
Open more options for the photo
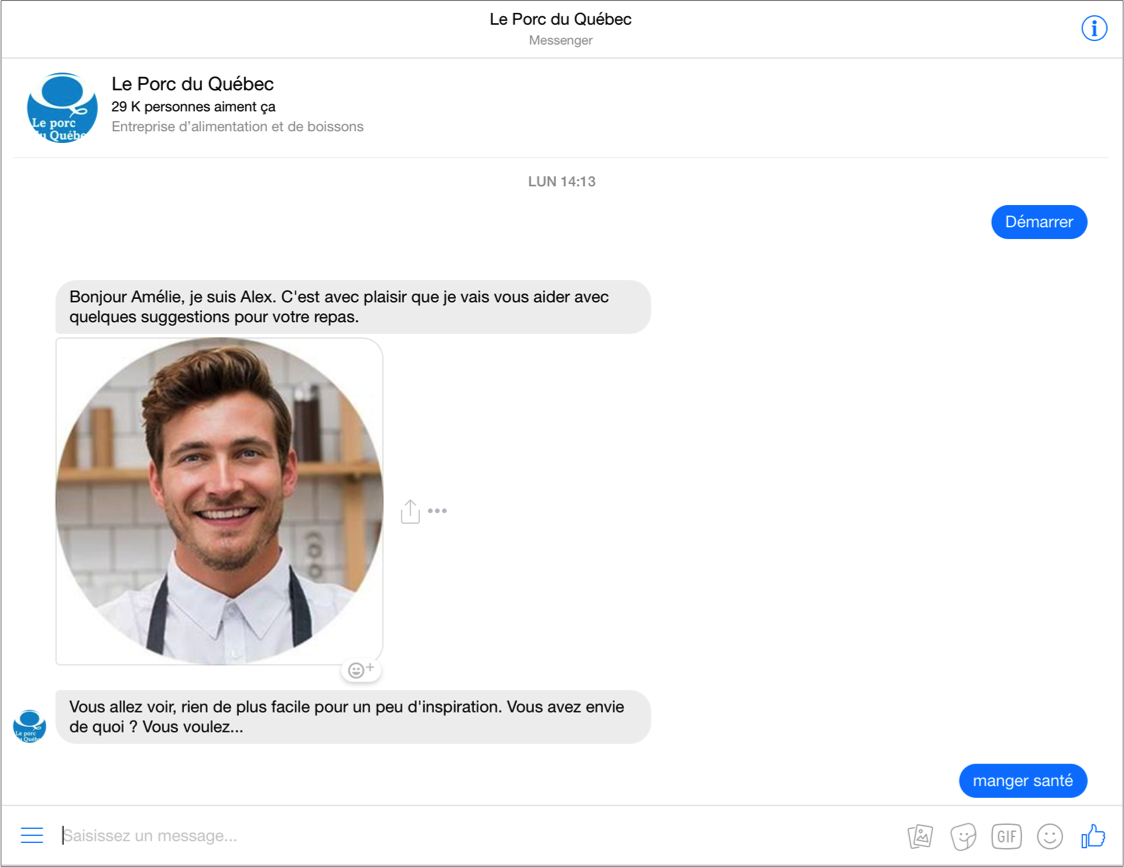click(x=437, y=511)
